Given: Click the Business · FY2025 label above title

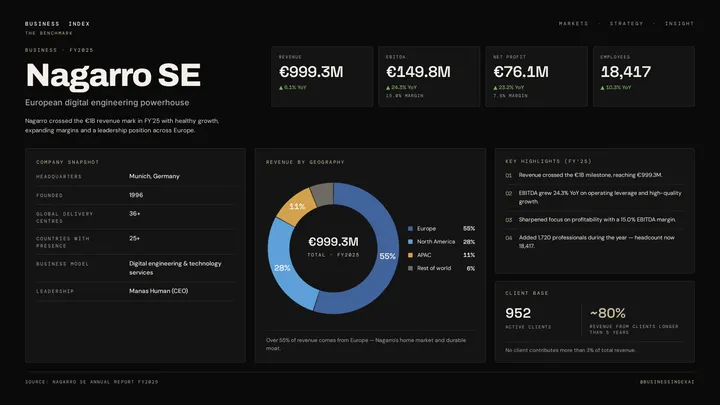Looking at the screenshot, I should (59, 50).
